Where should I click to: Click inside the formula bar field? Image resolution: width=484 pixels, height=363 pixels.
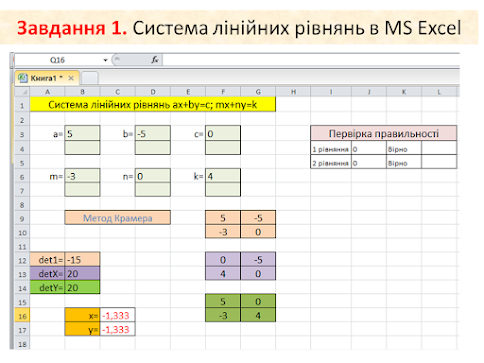(x=311, y=60)
